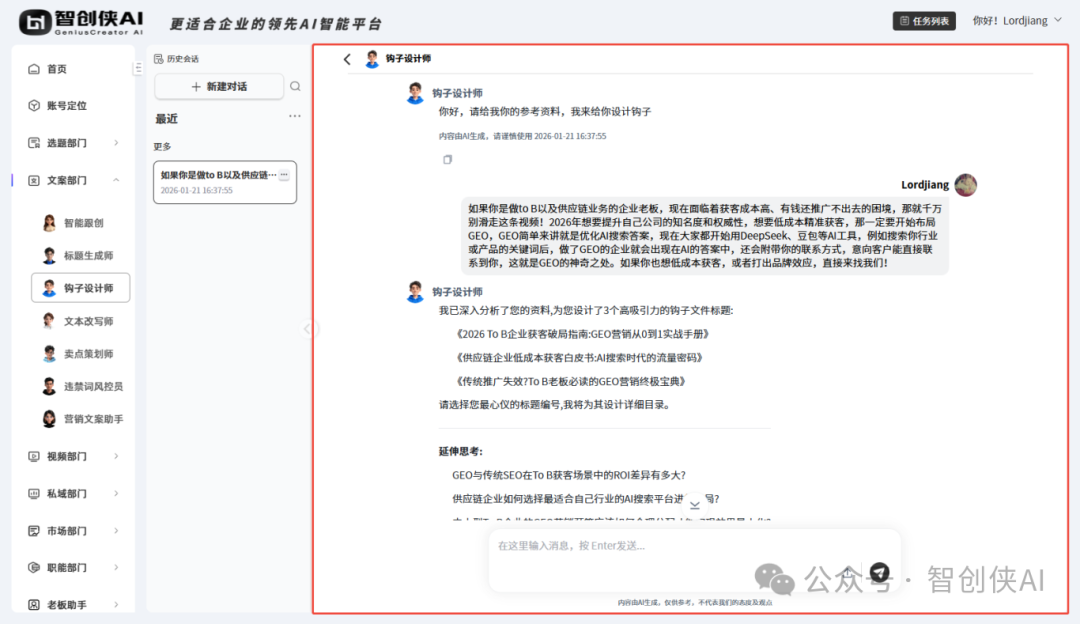Click the 文案部门 icon
The image size is (1080, 624).
click(x=34, y=180)
